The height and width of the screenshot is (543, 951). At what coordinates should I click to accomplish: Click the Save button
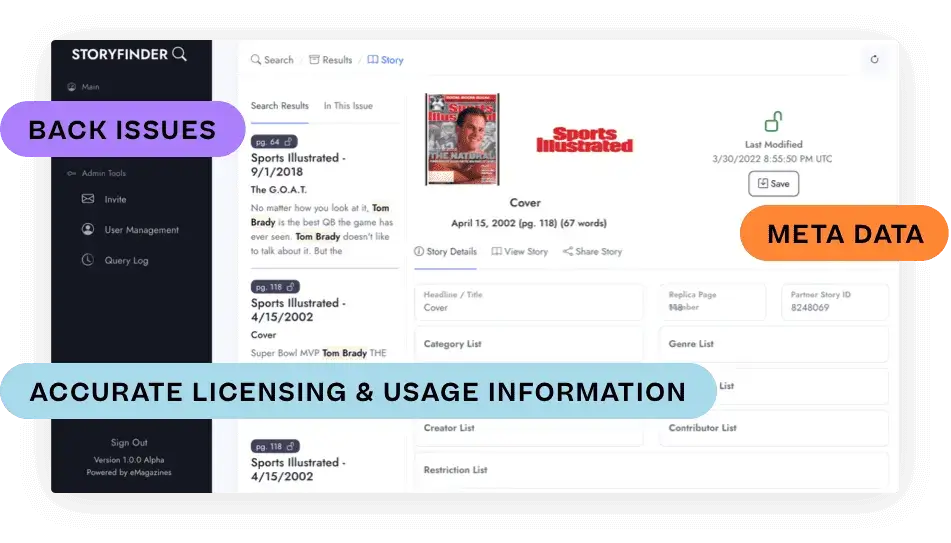click(x=773, y=183)
